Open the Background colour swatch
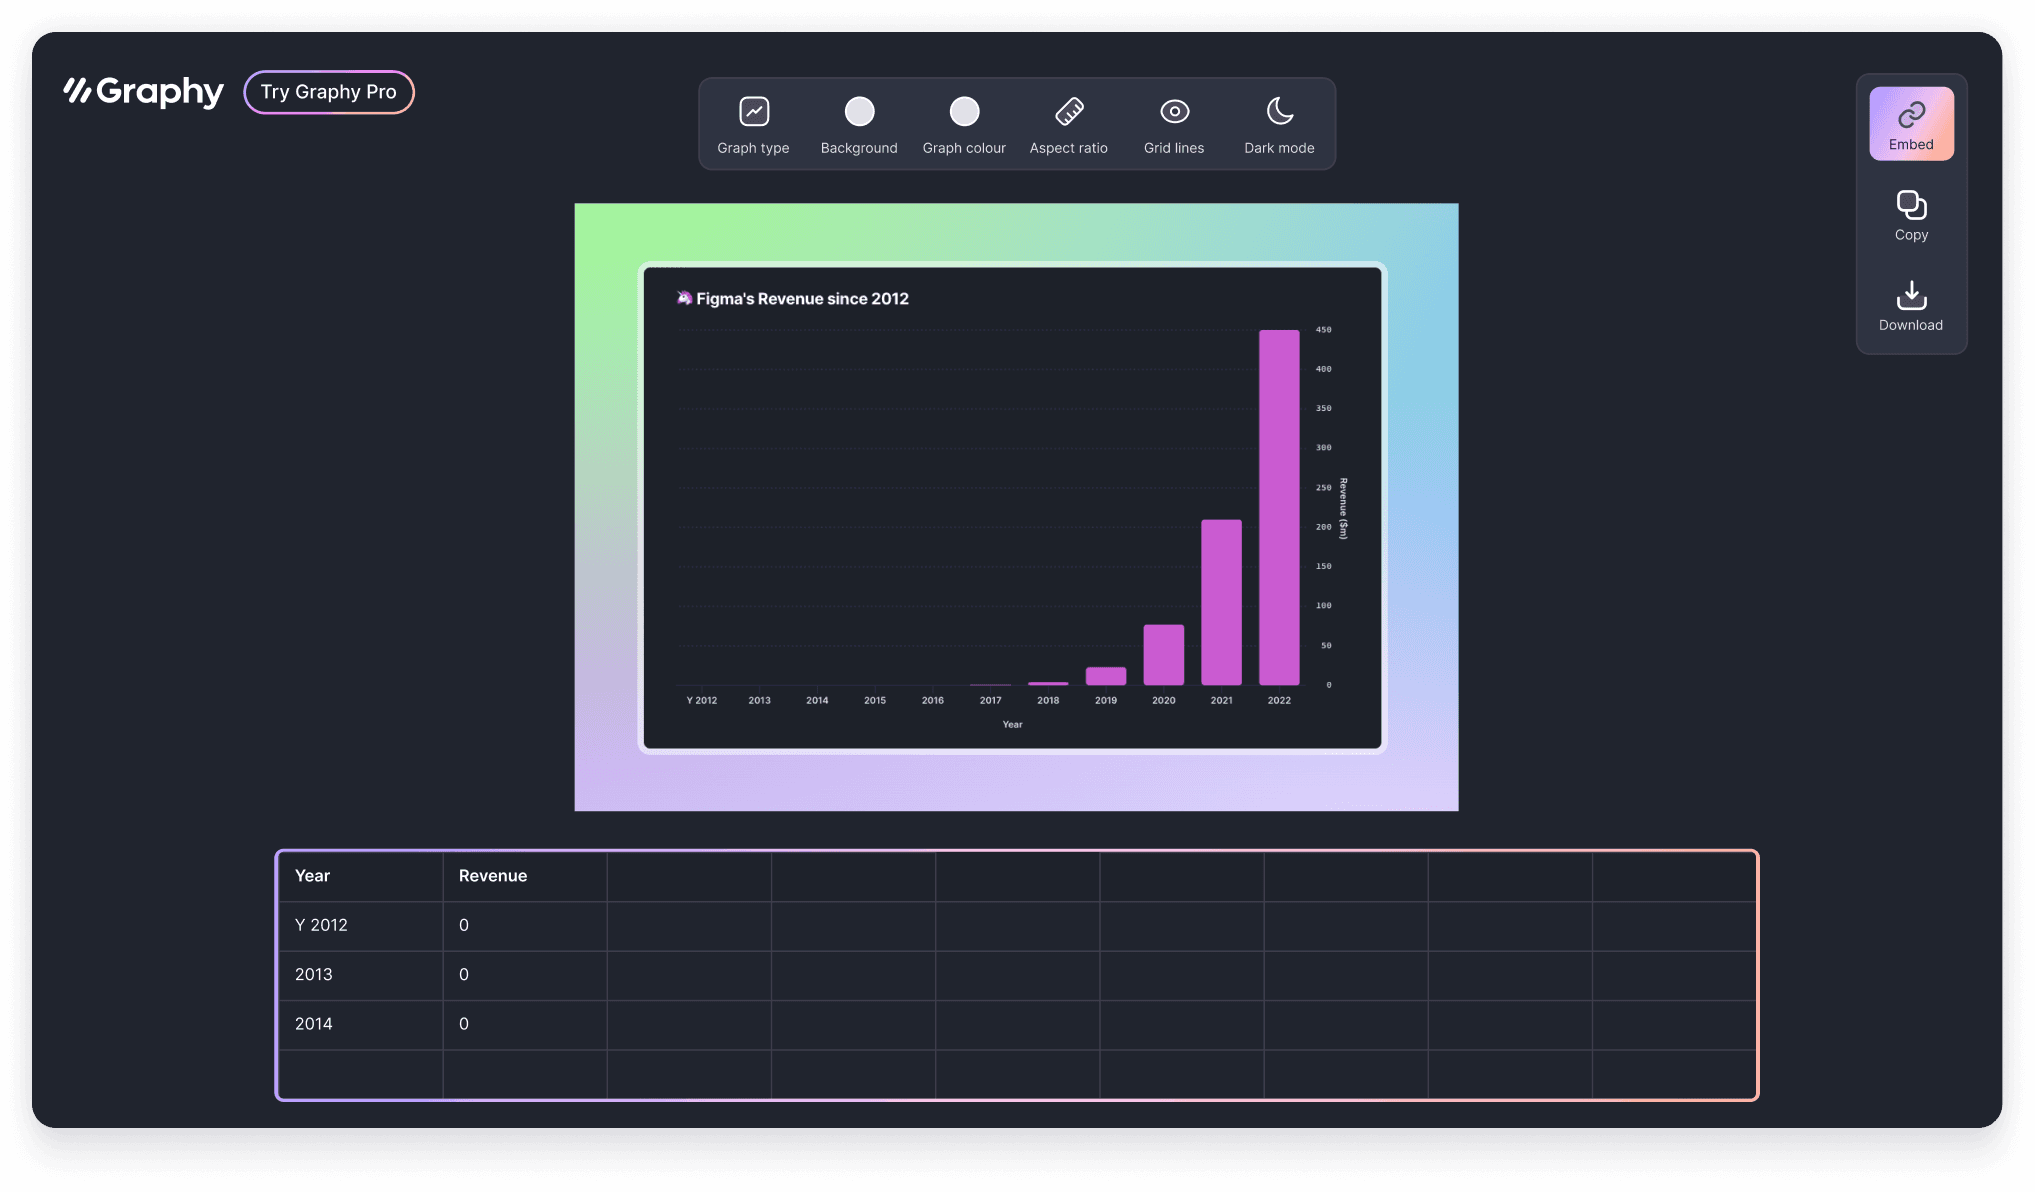This screenshot has height=1192, width=2035. pos(859,112)
